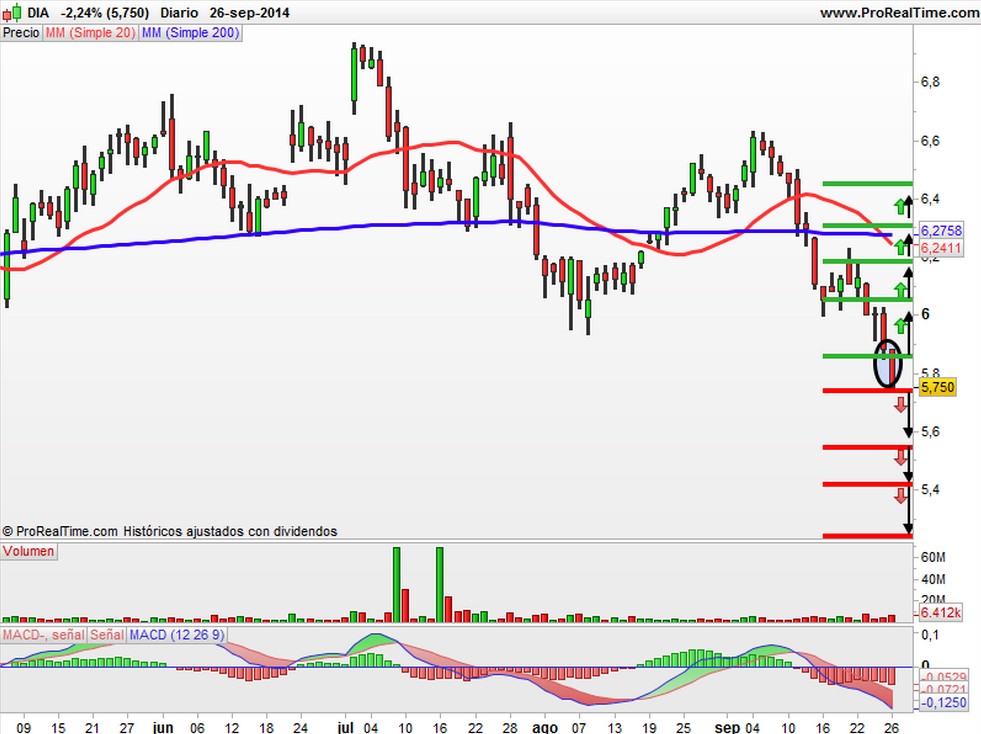
Task: Select the Precio label tab
Action: tap(21, 33)
